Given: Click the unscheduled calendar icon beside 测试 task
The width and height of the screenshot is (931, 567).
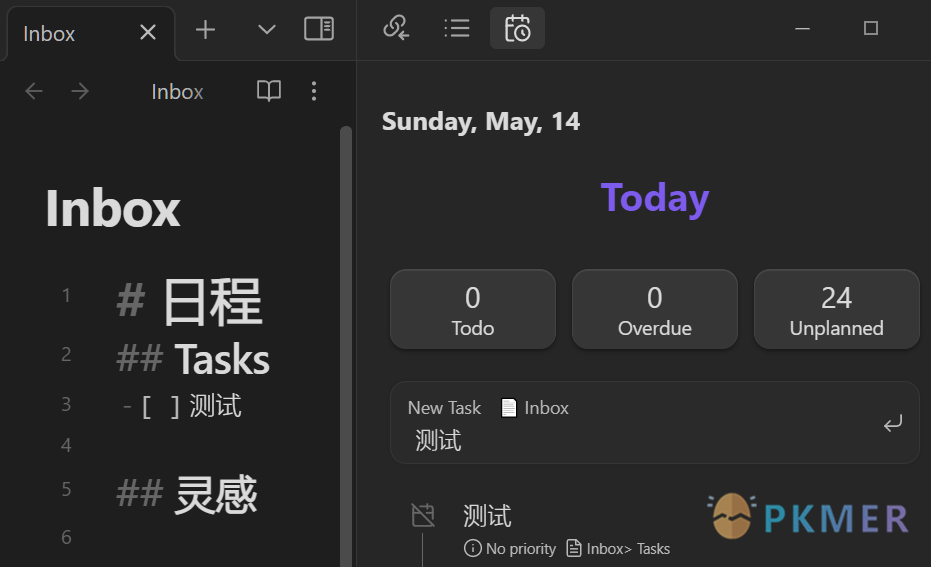Looking at the screenshot, I should pos(423,516).
